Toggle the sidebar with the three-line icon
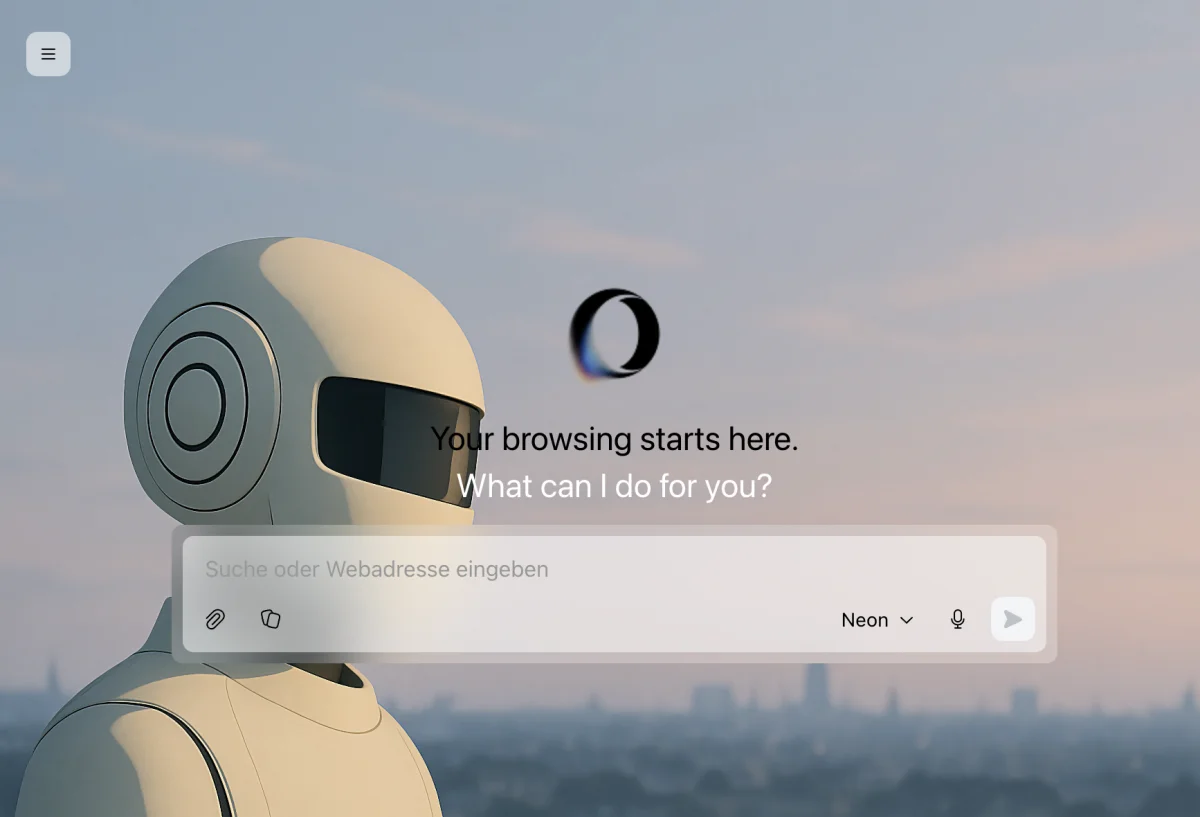The height and width of the screenshot is (817, 1200). [48, 54]
